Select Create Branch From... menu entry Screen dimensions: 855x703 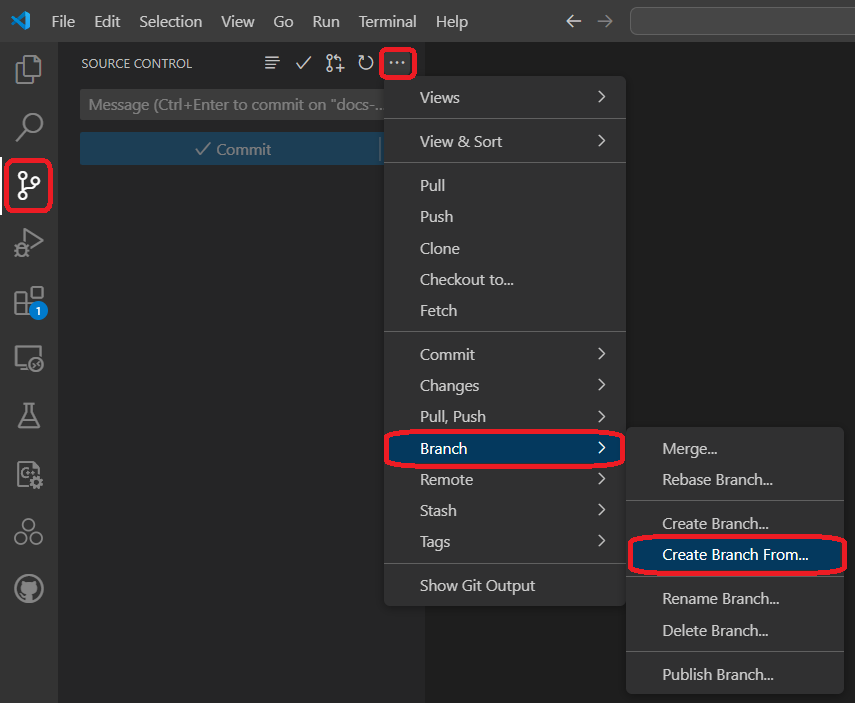point(735,554)
